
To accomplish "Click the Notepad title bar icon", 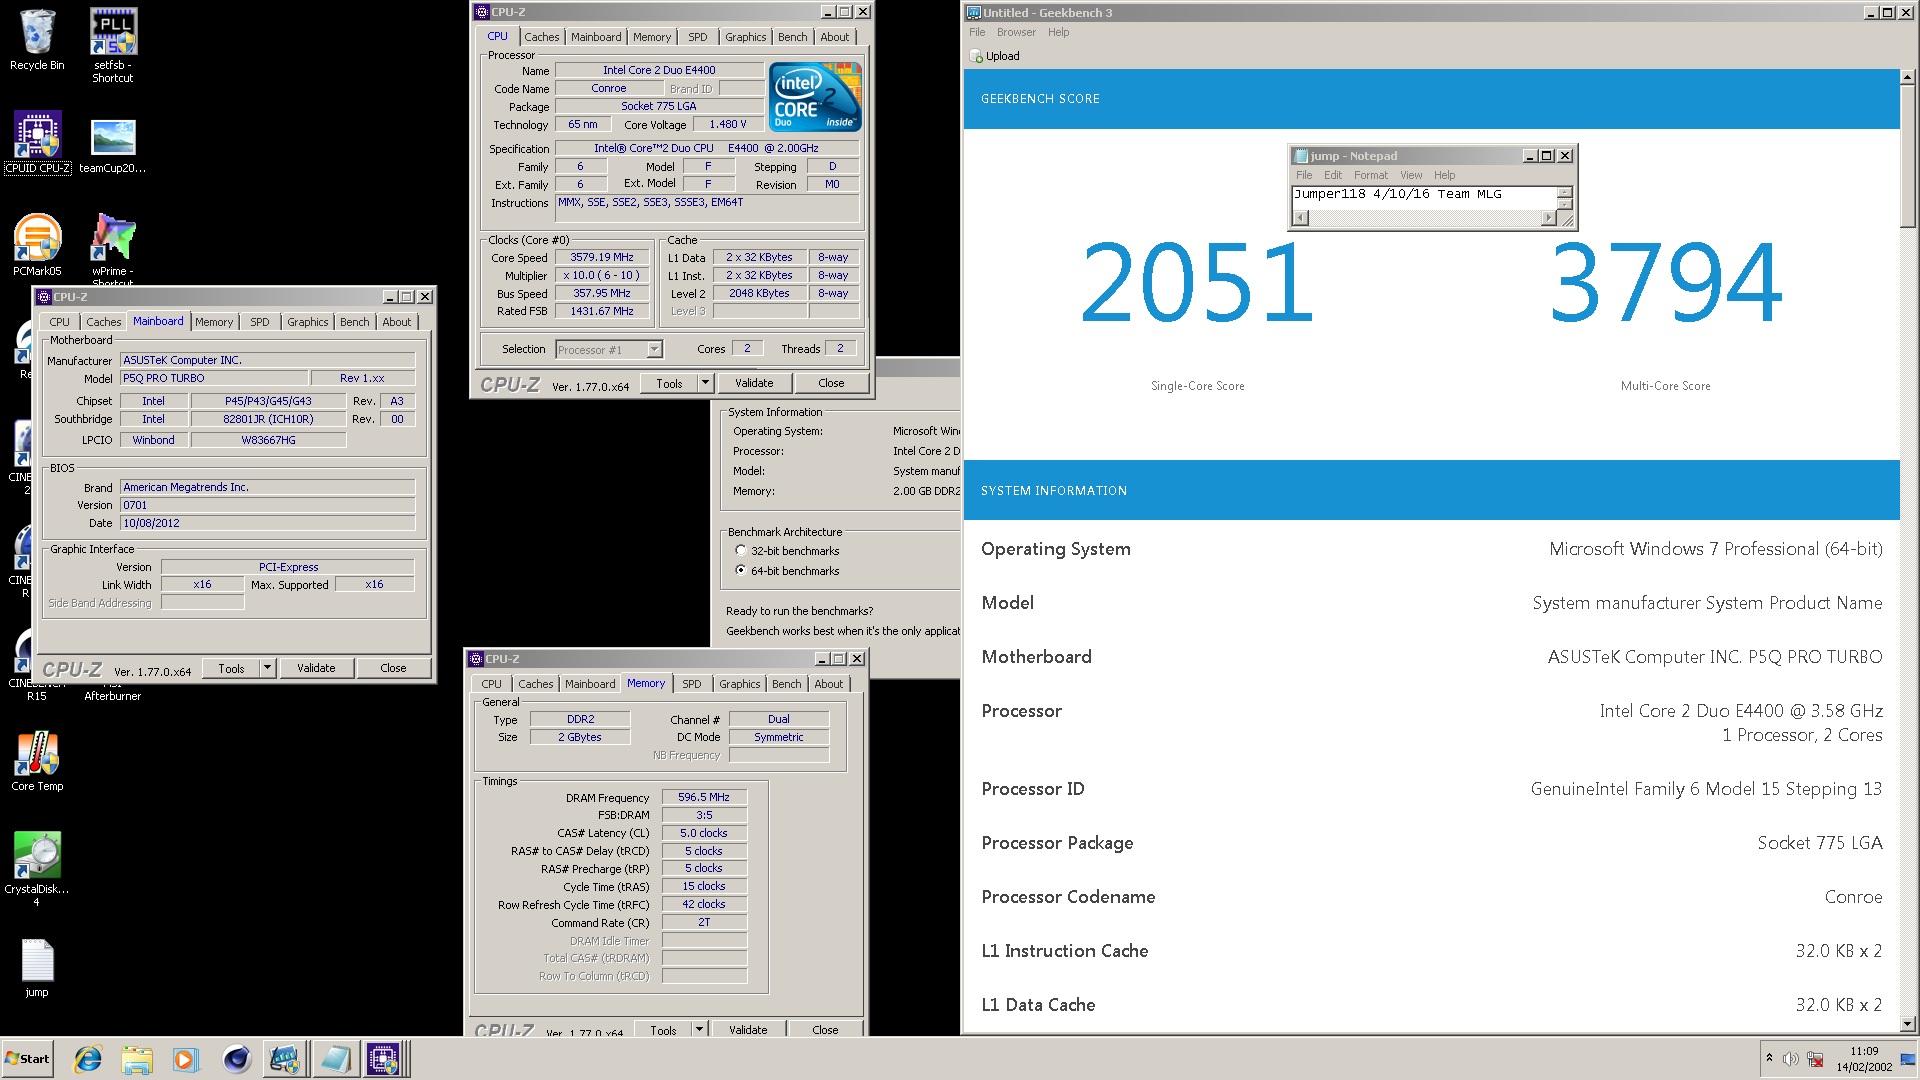I will click(1301, 156).
